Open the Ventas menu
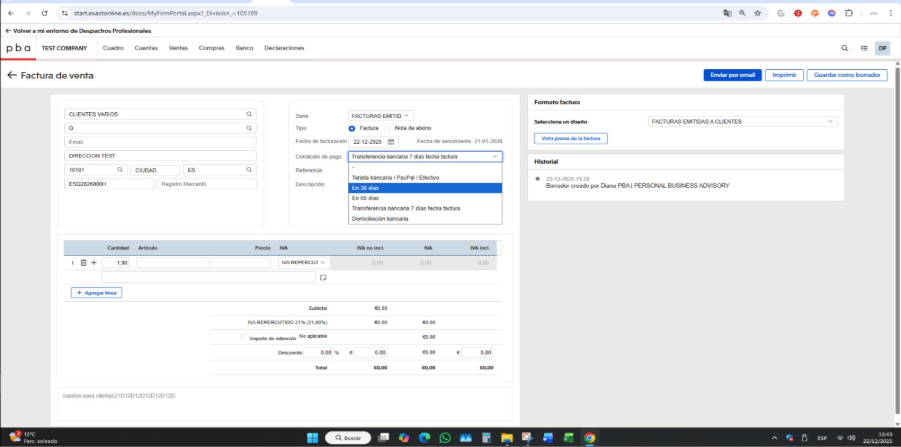The height and width of the screenshot is (447, 901). pyautogui.click(x=178, y=48)
